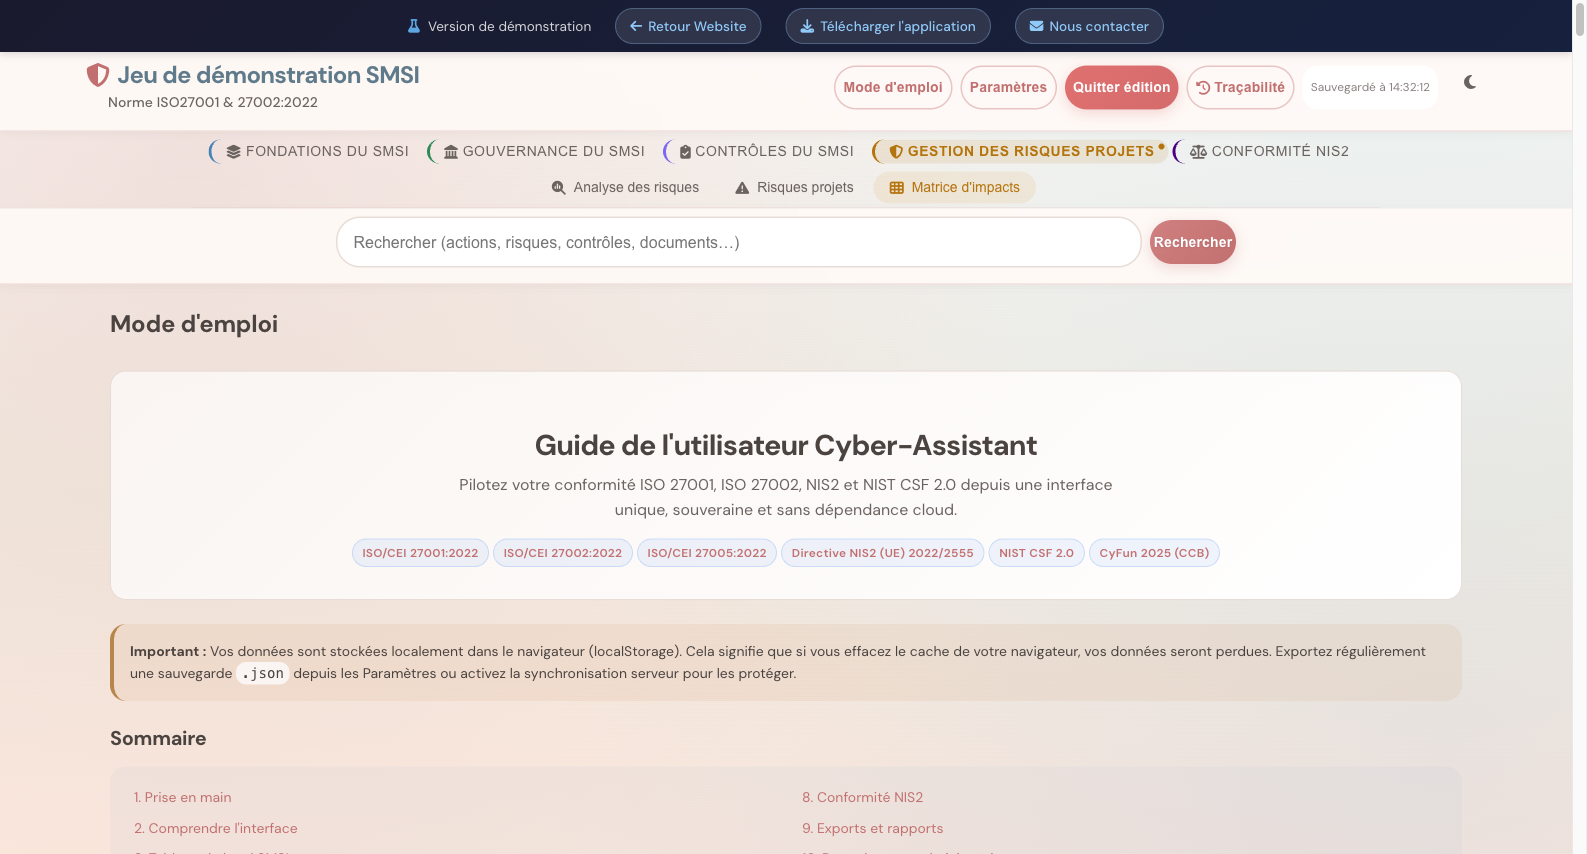Open Paramètres
This screenshot has width=1587, height=854.
(x=1008, y=87)
